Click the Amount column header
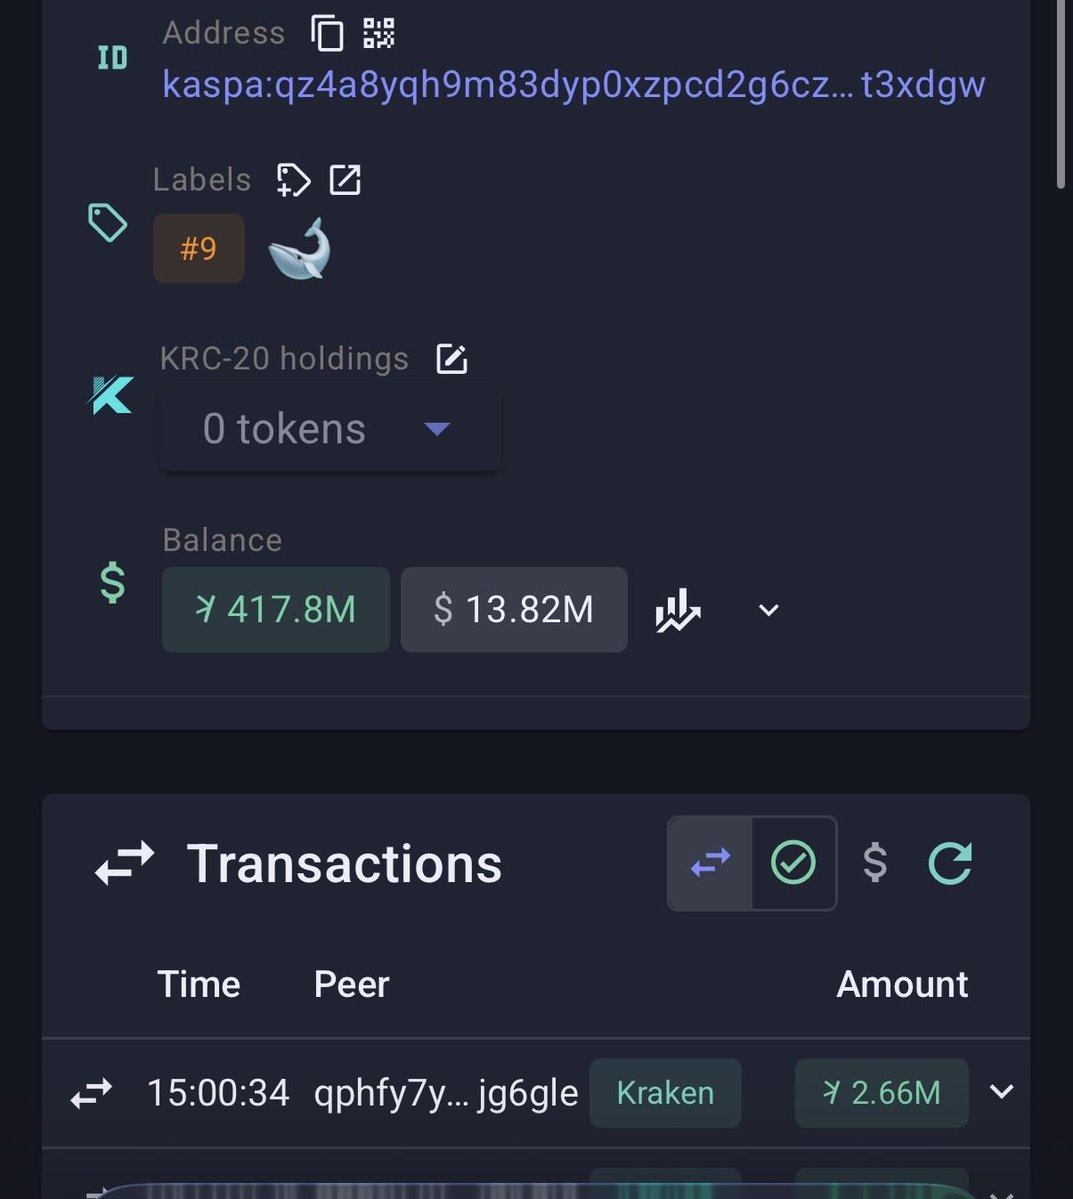Screen dimensions: 1073x1199 pyautogui.click(x=901, y=985)
